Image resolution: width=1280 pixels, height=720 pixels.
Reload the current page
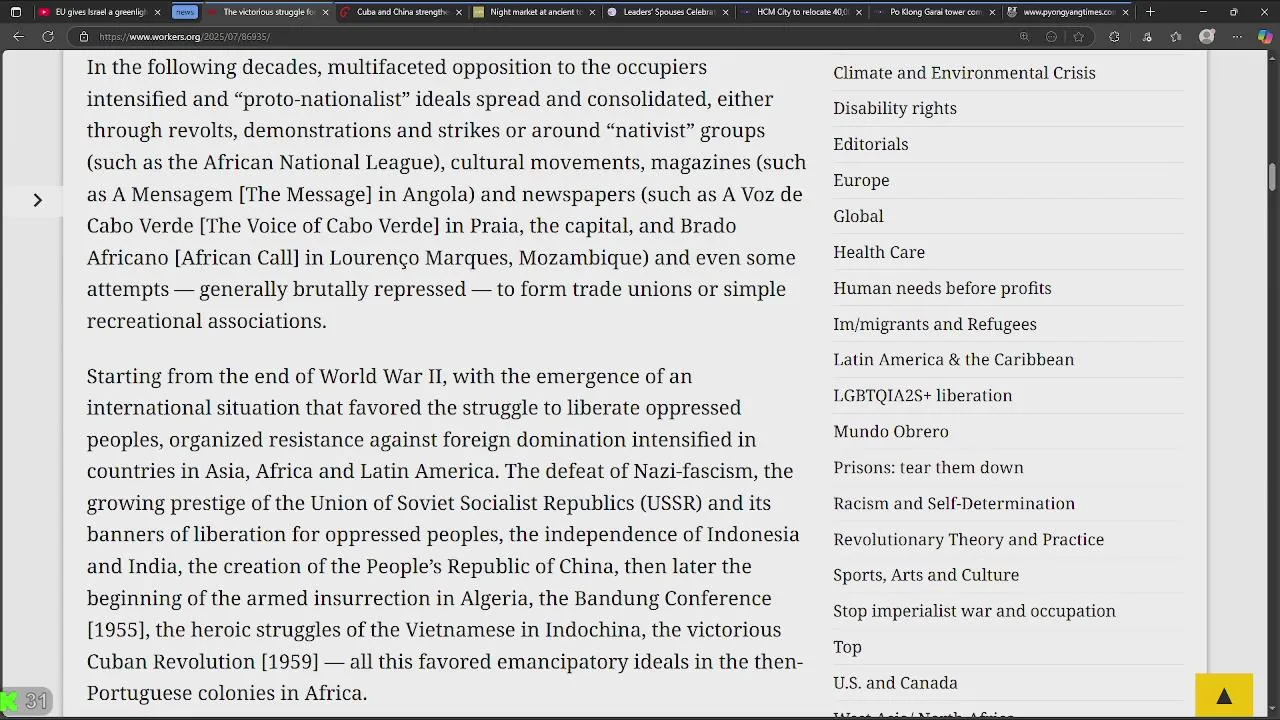point(47,36)
